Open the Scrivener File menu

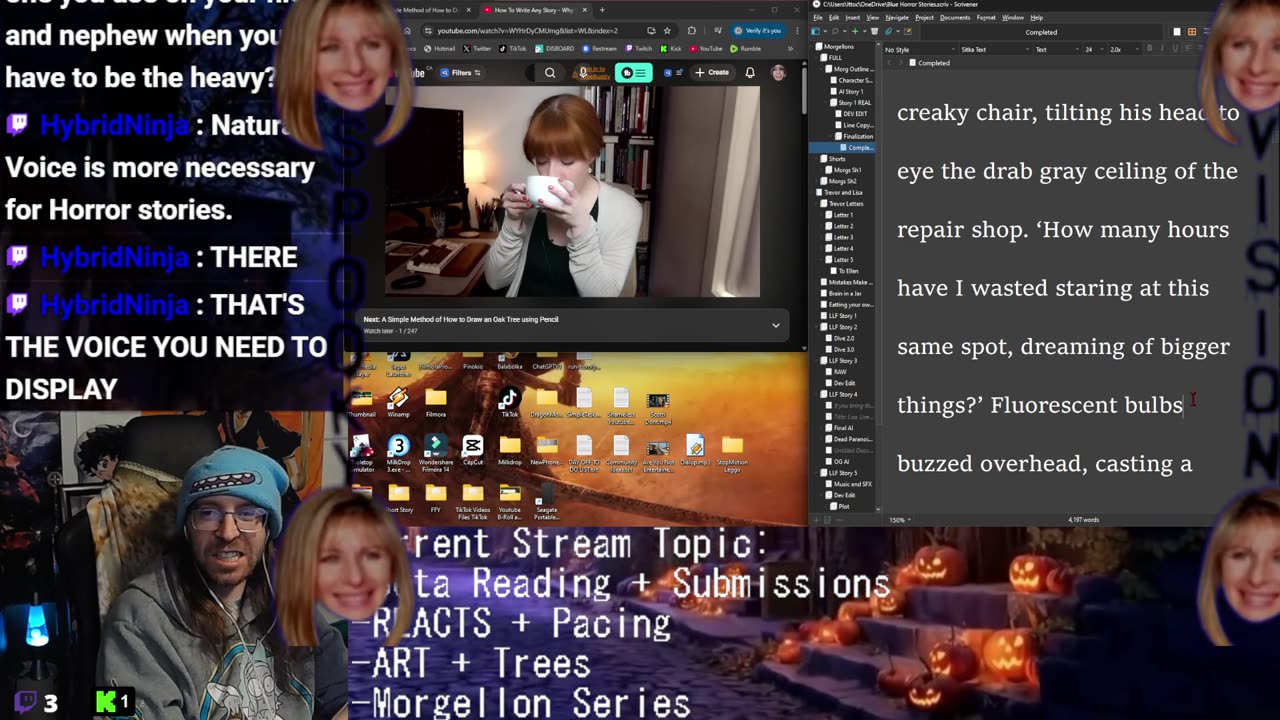817,17
